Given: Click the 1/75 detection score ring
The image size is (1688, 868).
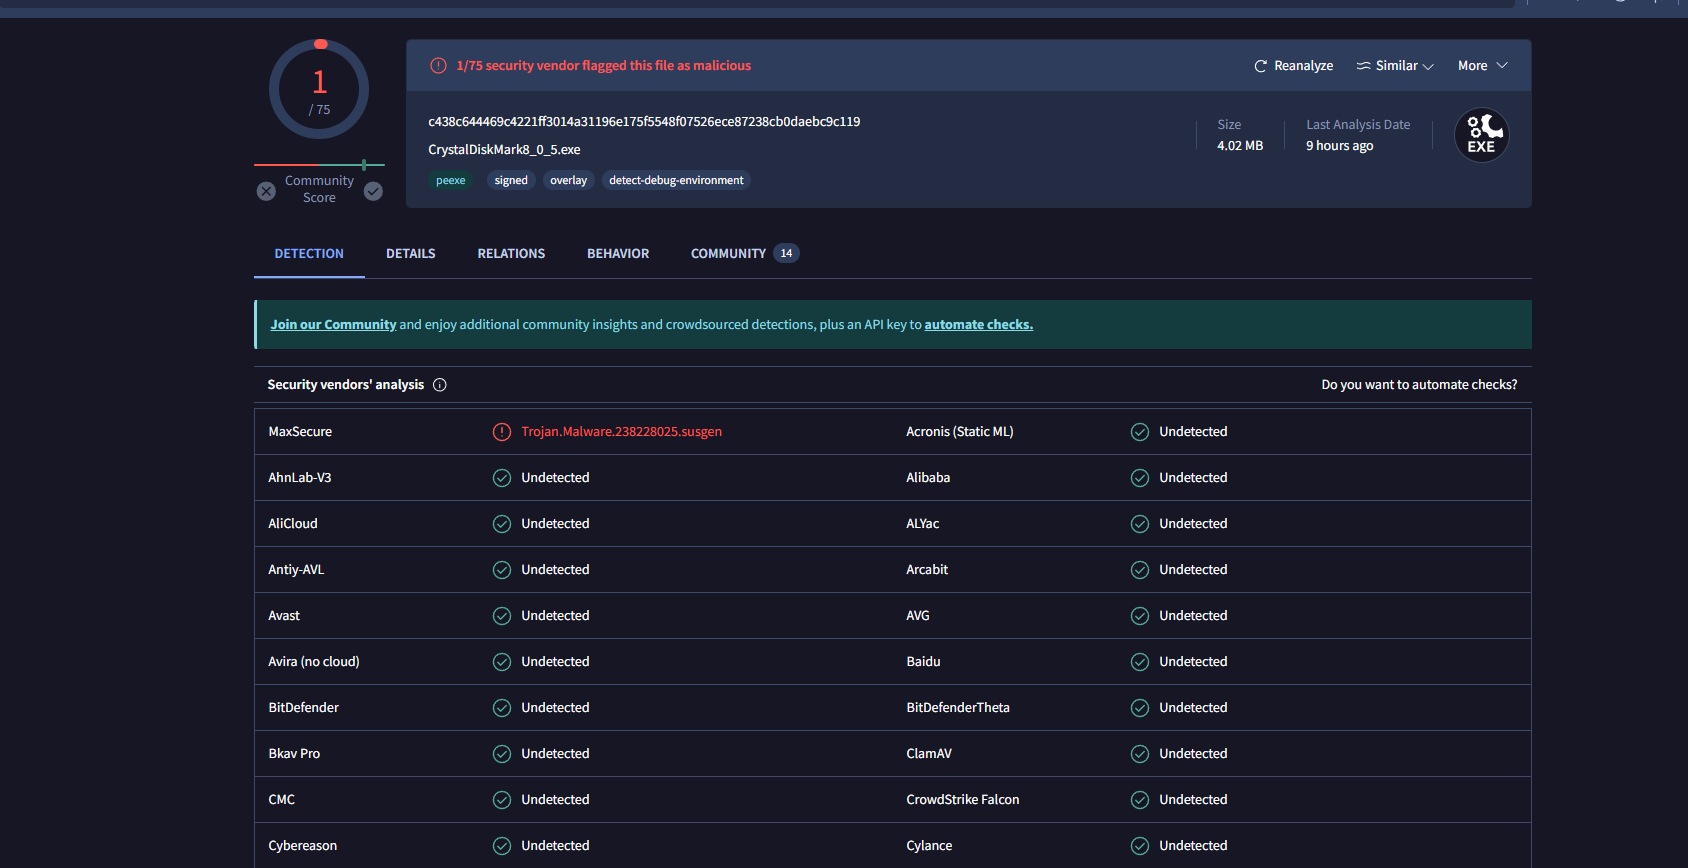Looking at the screenshot, I should (x=319, y=89).
